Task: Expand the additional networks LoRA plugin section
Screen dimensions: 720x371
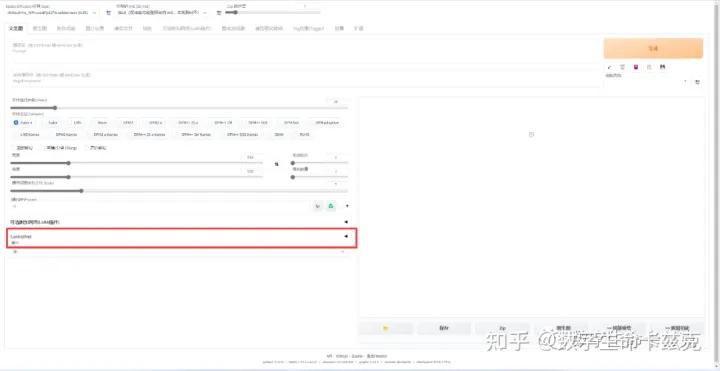Action: click(179, 222)
